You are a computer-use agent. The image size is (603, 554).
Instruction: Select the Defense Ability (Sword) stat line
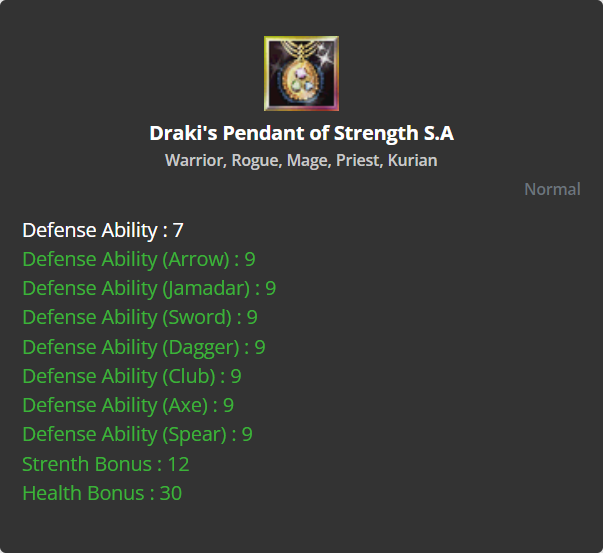[x=140, y=317]
